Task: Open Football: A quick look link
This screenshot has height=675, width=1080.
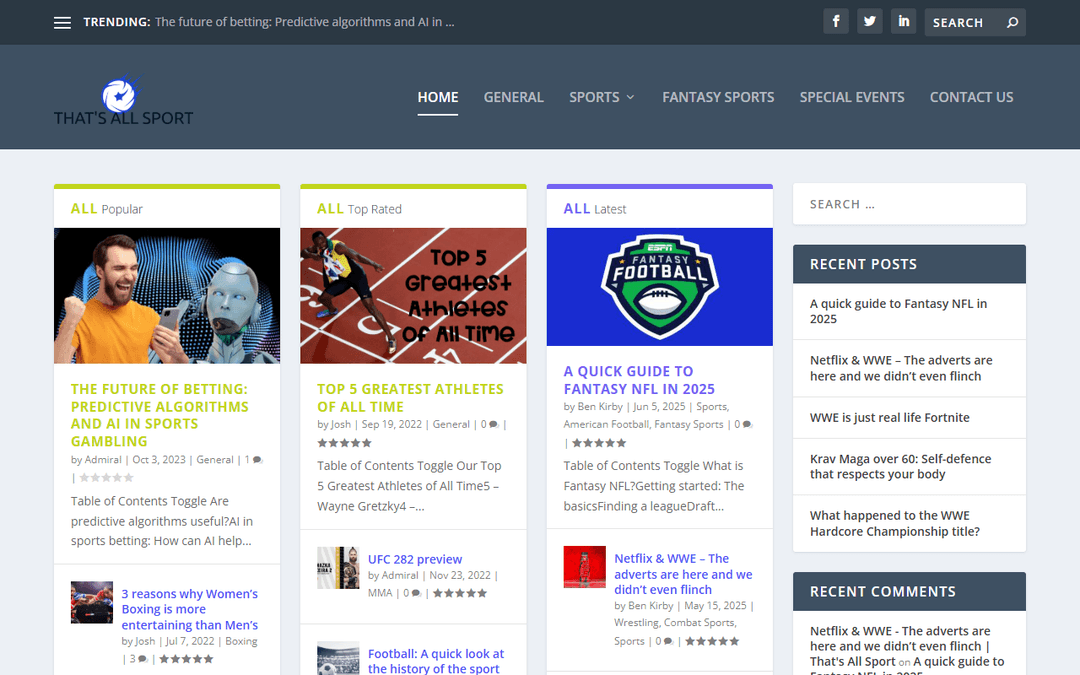Action: click(436, 661)
